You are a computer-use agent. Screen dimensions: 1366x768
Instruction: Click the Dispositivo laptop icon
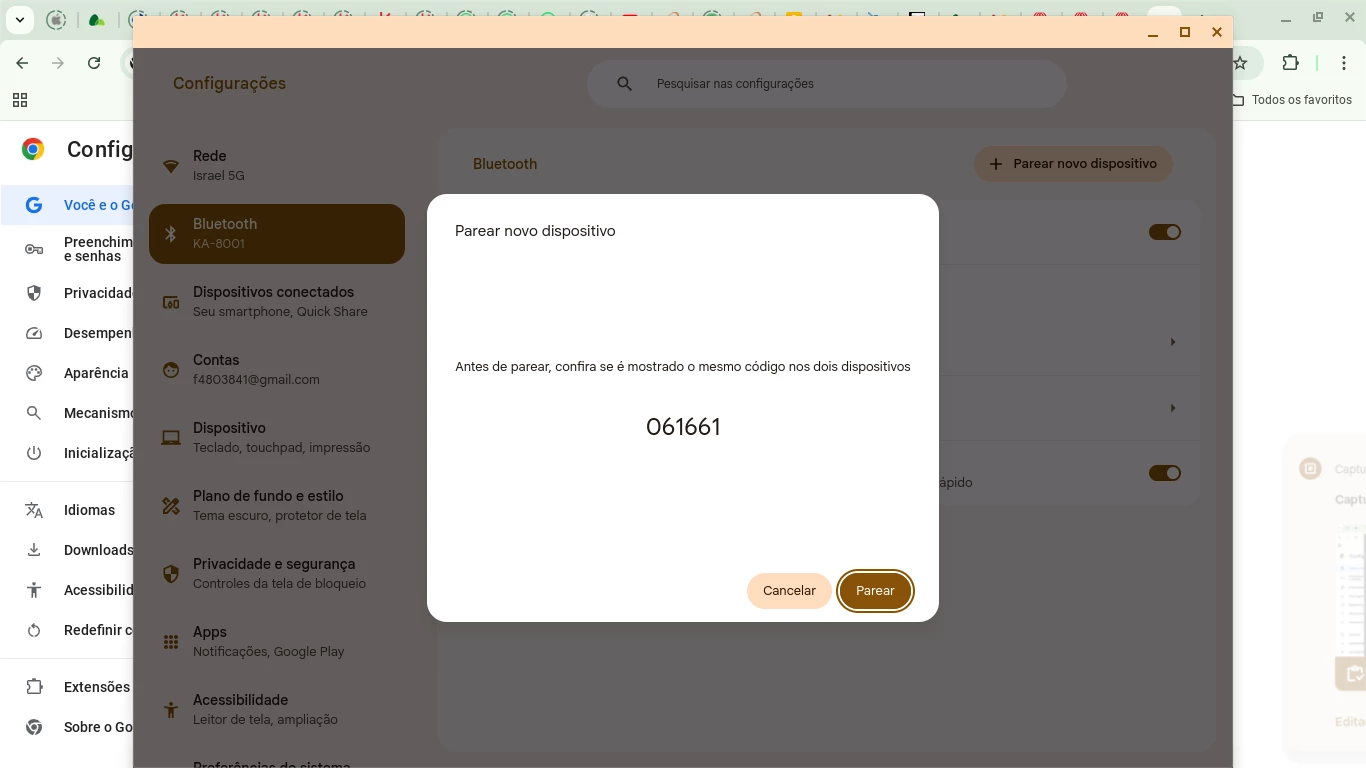tap(171, 438)
